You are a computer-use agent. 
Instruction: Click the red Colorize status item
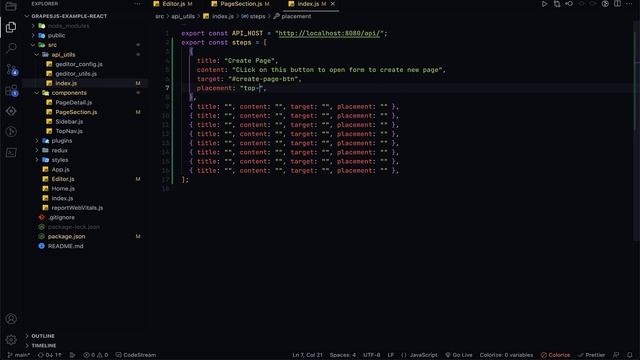click(555, 355)
